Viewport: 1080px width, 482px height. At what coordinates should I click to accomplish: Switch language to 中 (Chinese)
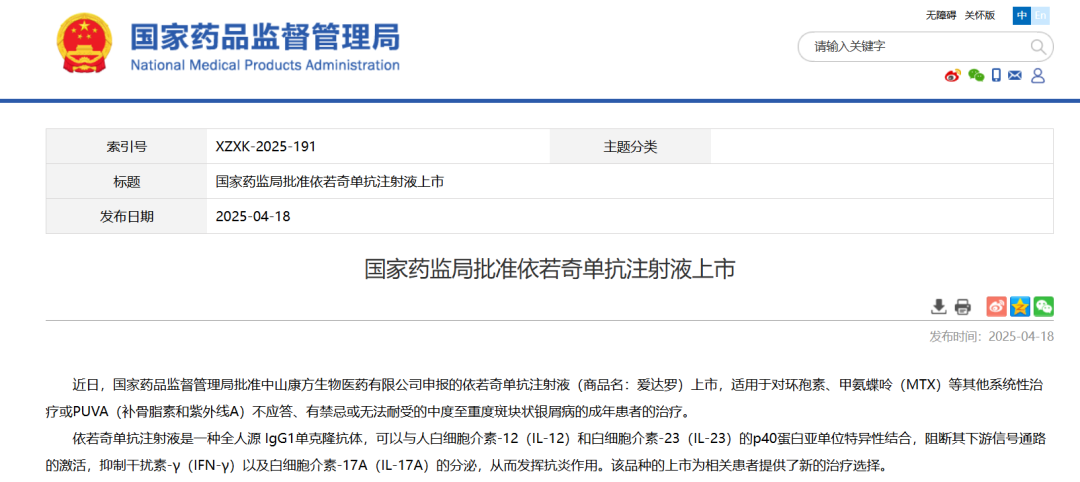pyautogui.click(x=1021, y=15)
